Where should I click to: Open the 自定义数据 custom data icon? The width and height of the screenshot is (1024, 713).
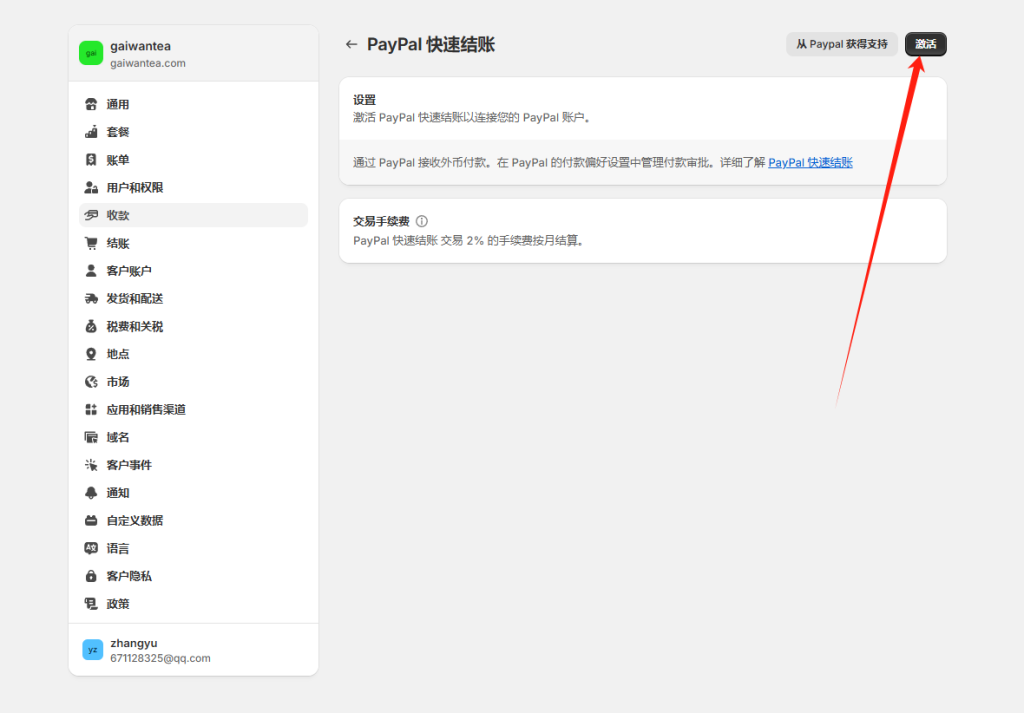[x=90, y=520]
